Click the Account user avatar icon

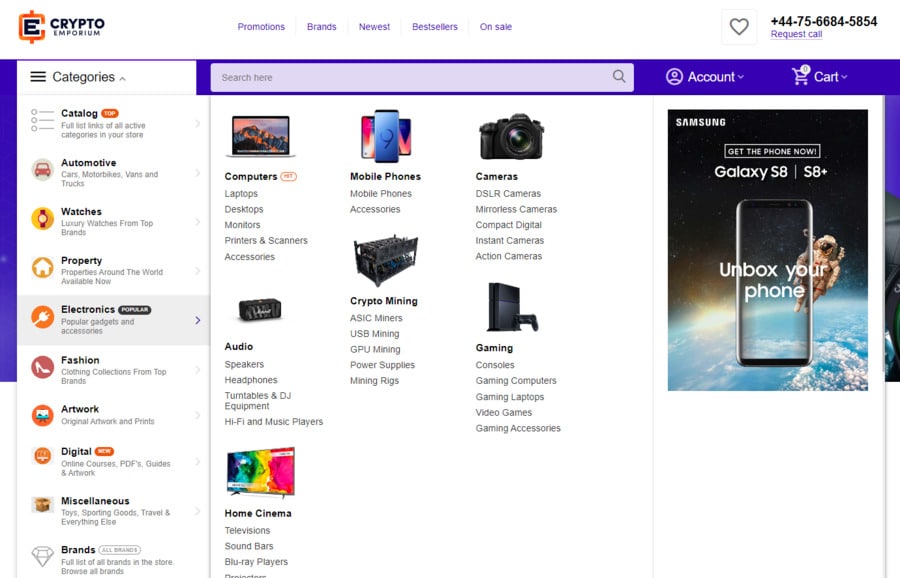(x=674, y=76)
